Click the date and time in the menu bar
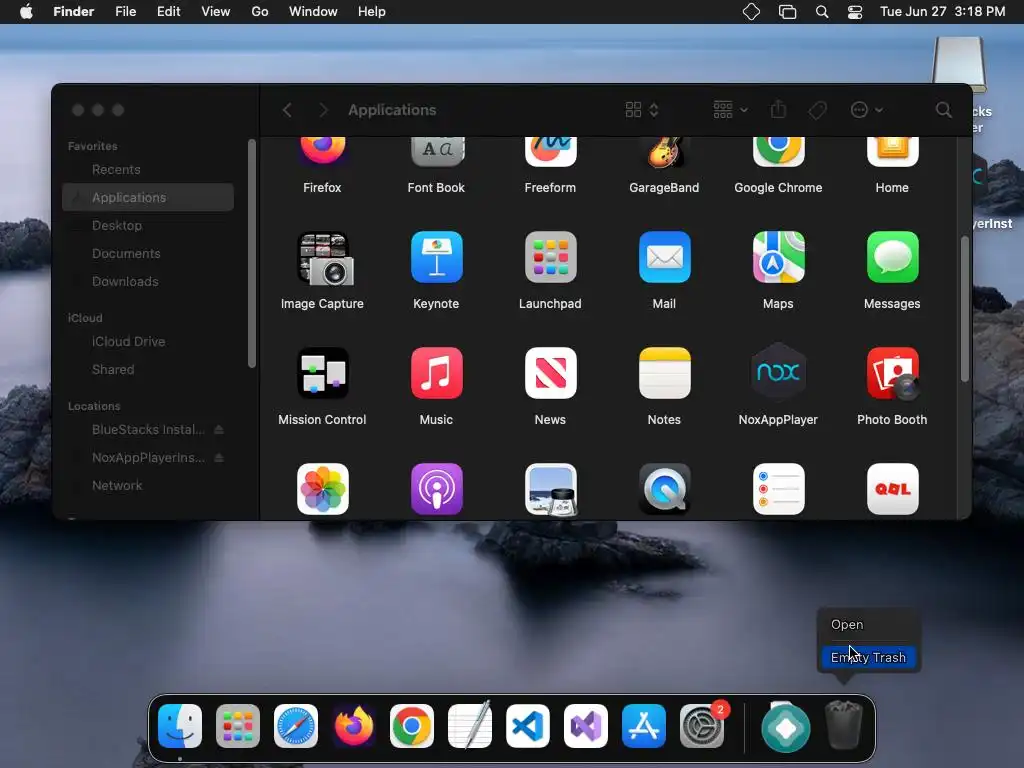Viewport: 1024px width, 768px height. click(942, 12)
